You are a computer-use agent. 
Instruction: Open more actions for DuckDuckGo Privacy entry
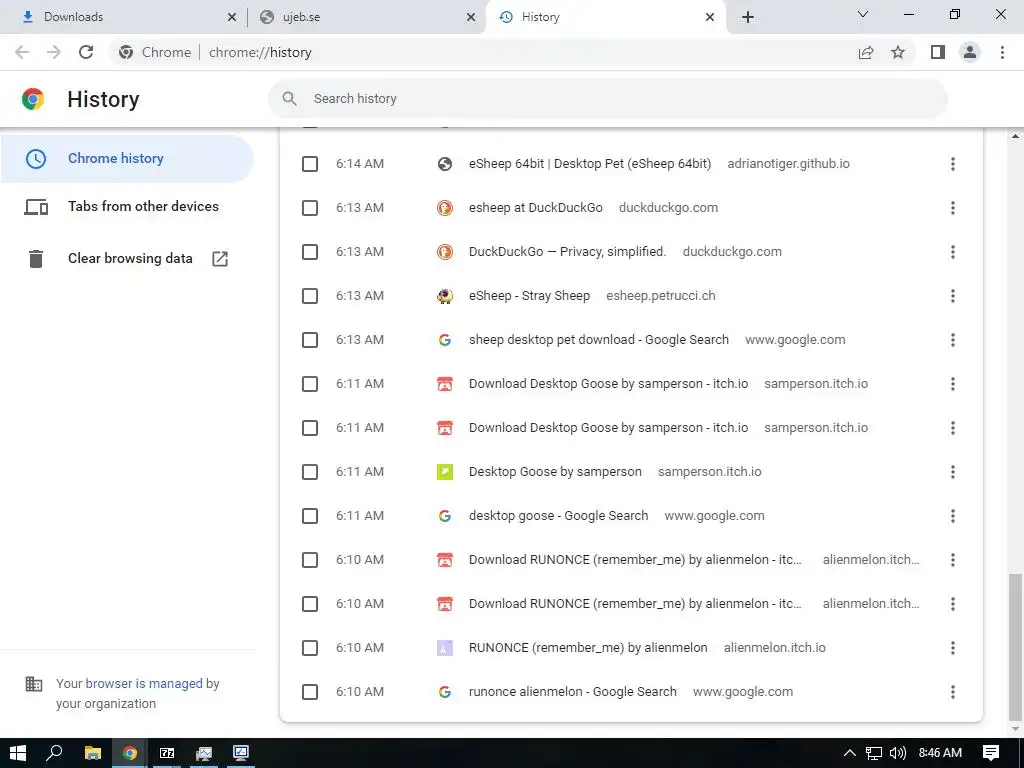pyautogui.click(x=953, y=252)
